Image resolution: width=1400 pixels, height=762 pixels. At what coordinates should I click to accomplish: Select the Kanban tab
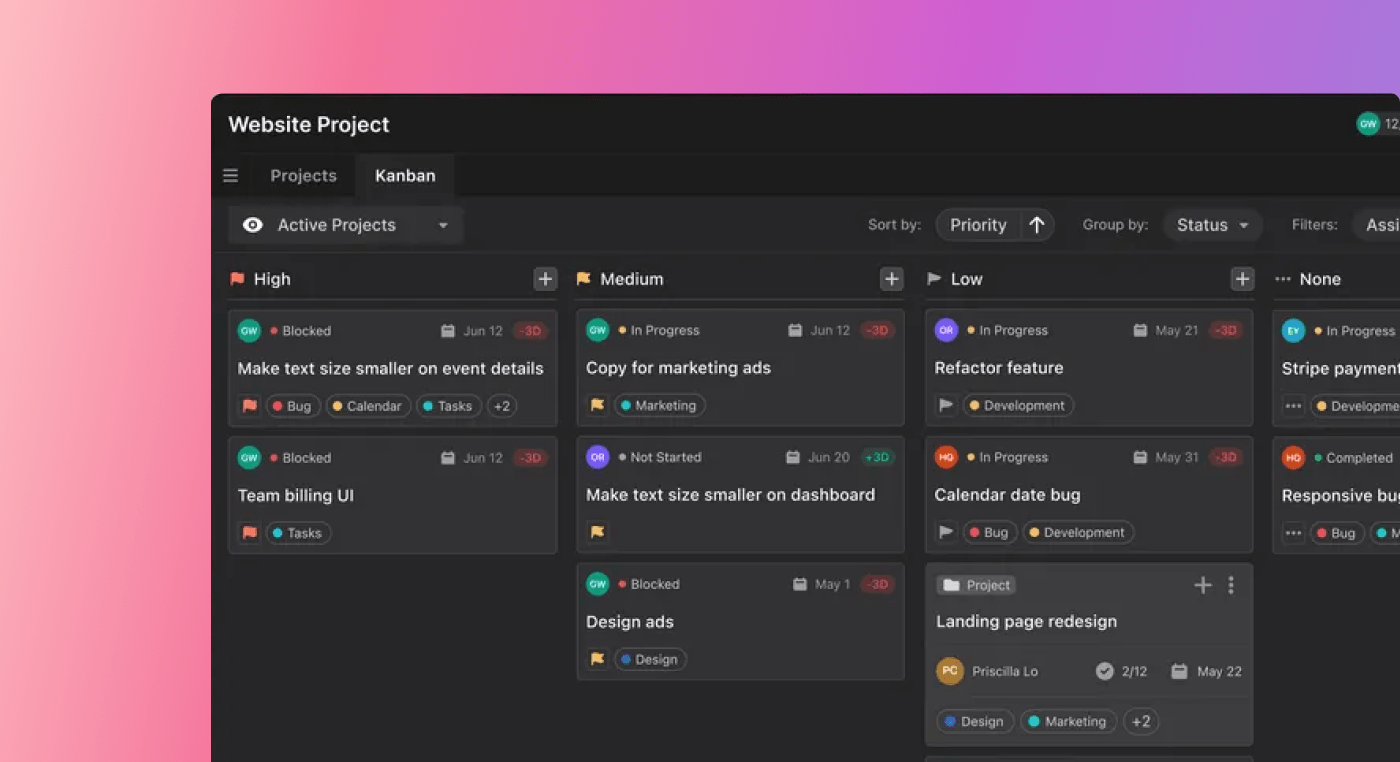[404, 175]
